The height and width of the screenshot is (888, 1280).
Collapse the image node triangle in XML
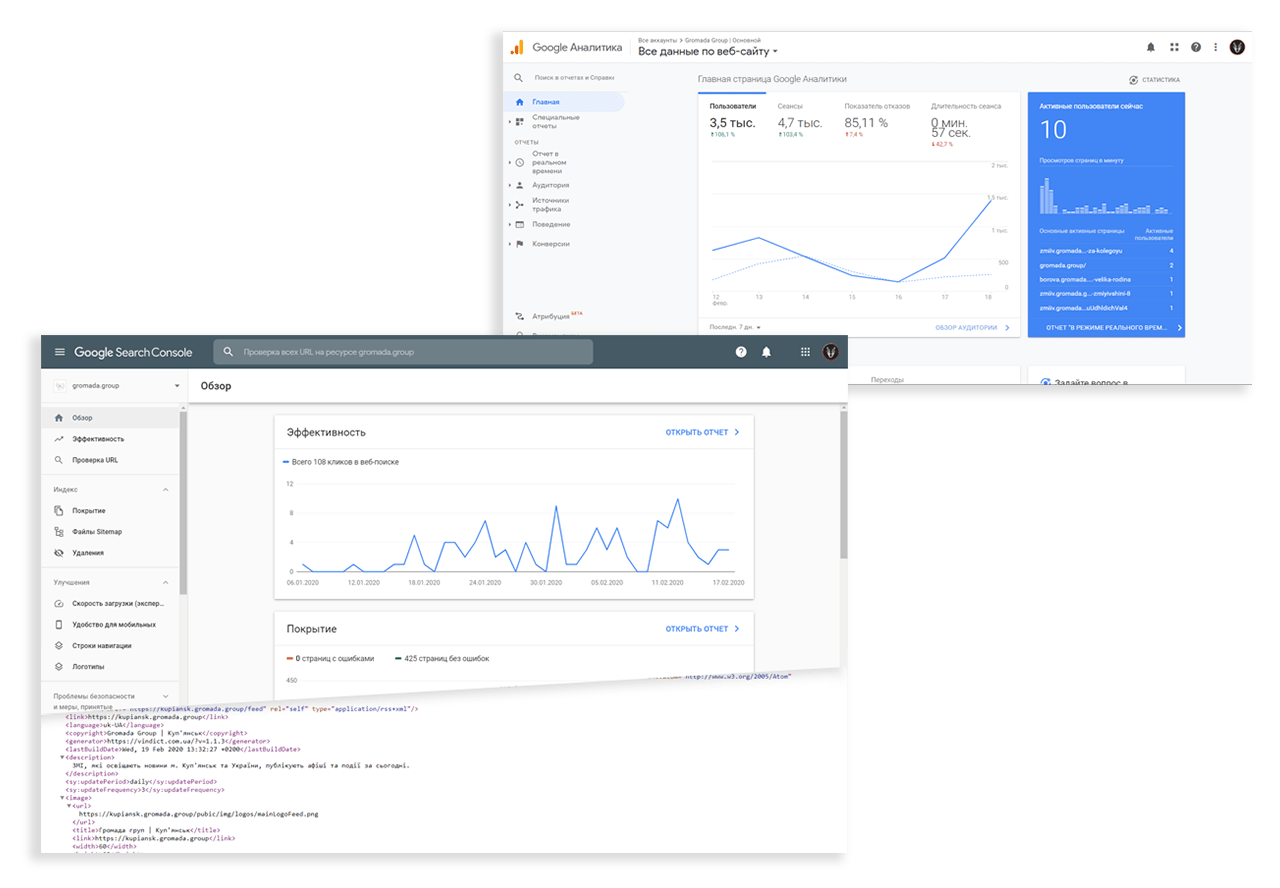click(x=61, y=798)
